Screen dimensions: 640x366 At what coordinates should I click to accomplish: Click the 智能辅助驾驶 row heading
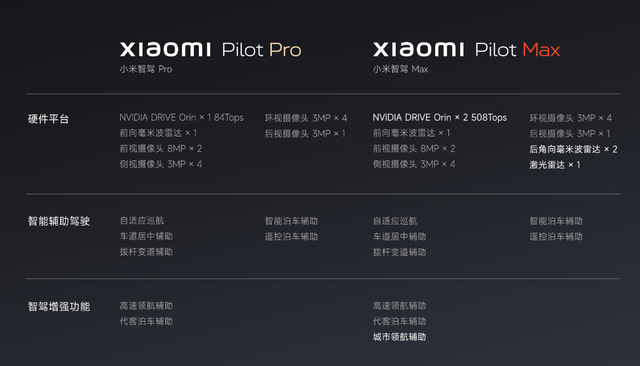(59, 221)
